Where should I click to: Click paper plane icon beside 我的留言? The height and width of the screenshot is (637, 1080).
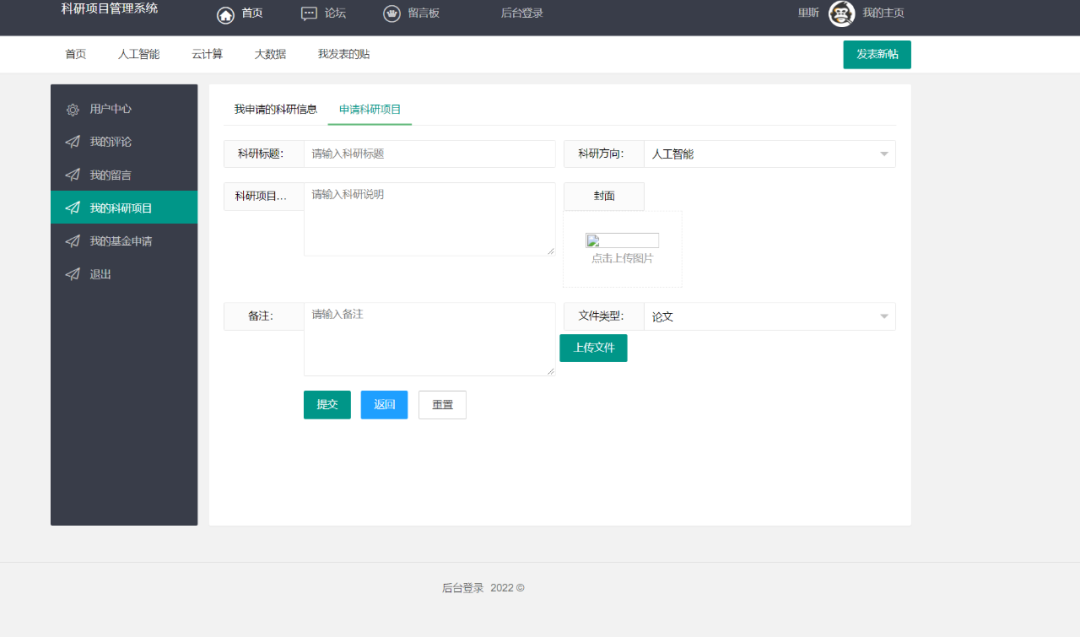[x=72, y=175]
